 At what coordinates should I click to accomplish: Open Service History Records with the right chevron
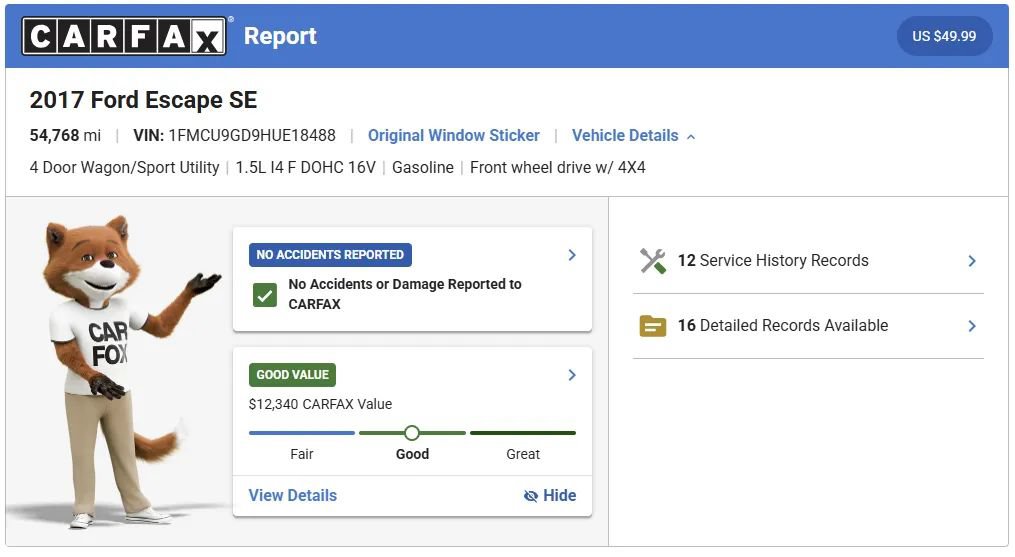972,261
